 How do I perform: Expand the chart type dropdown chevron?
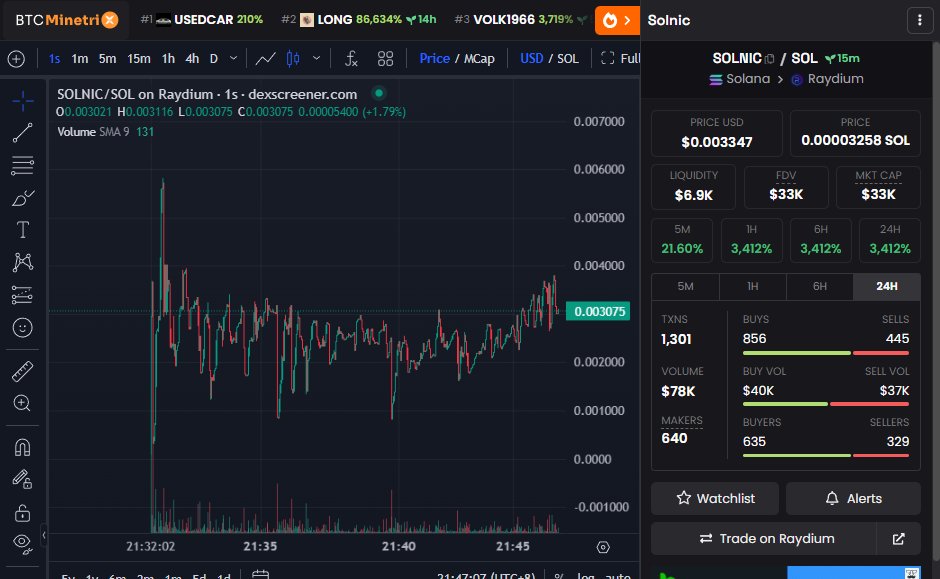[x=317, y=59]
